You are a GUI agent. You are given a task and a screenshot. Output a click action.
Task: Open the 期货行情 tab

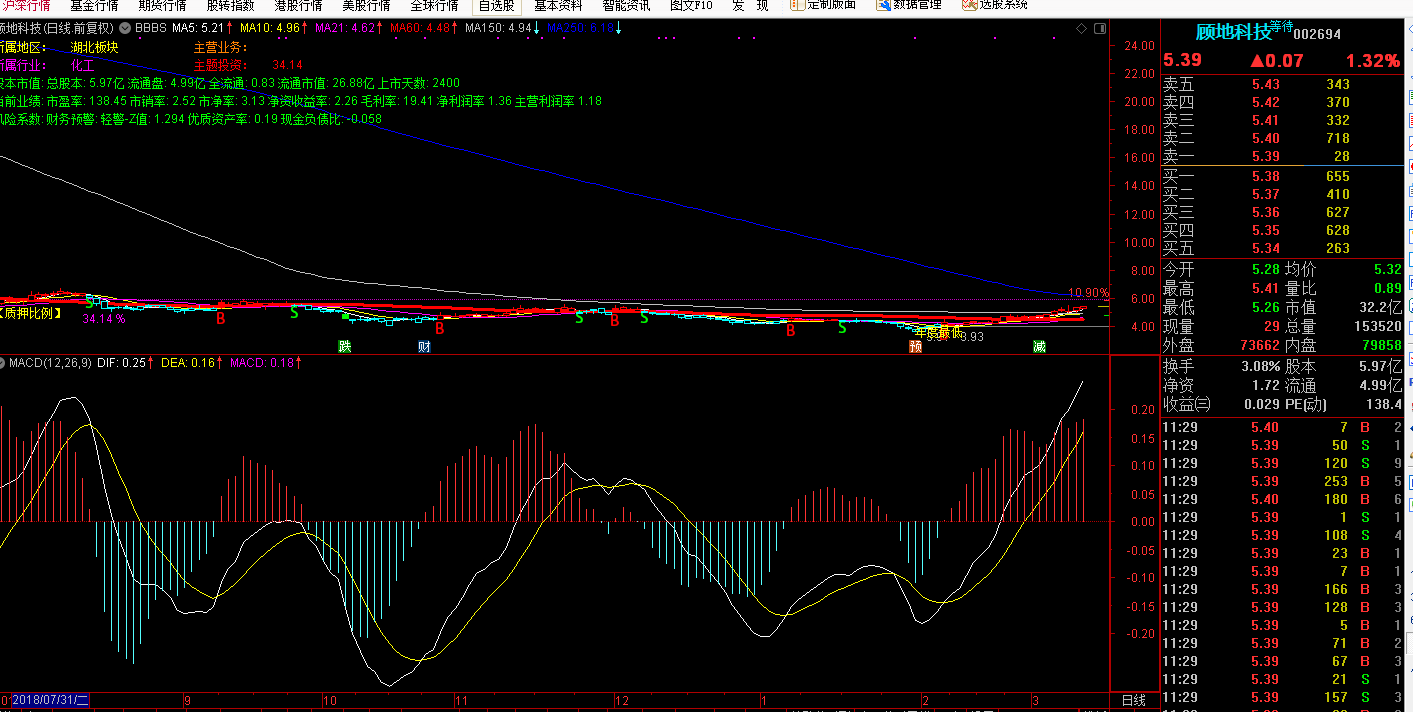162,5
